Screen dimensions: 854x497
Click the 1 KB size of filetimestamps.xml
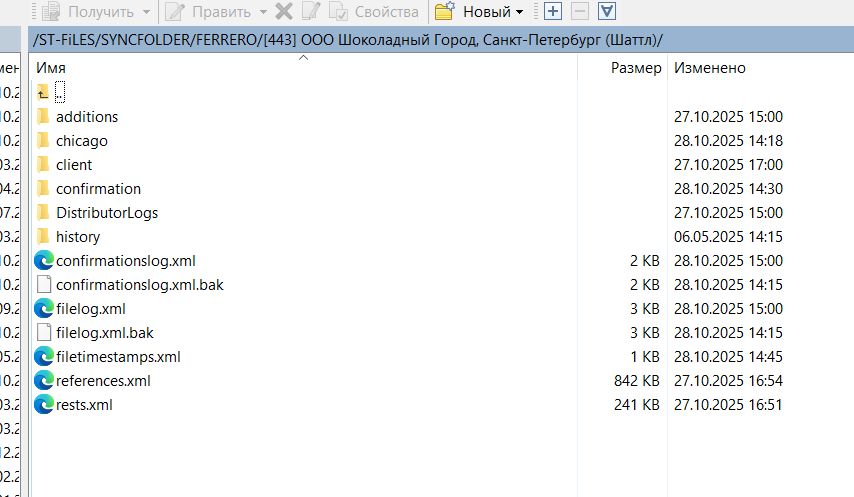pyautogui.click(x=645, y=357)
